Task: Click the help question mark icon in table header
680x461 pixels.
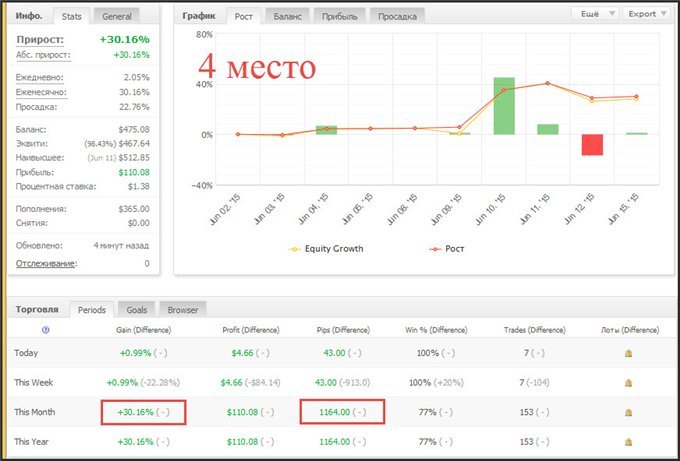Action: tap(46, 330)
